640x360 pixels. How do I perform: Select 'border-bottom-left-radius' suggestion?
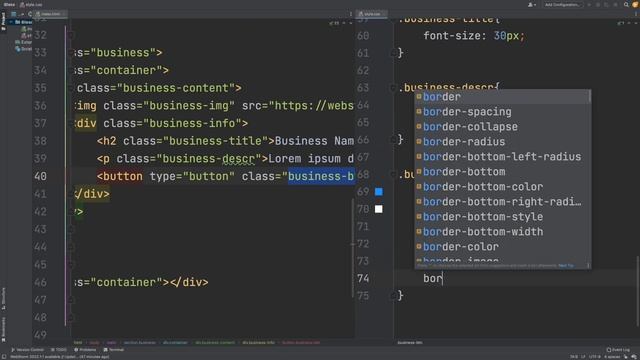[x=502, y=157]
